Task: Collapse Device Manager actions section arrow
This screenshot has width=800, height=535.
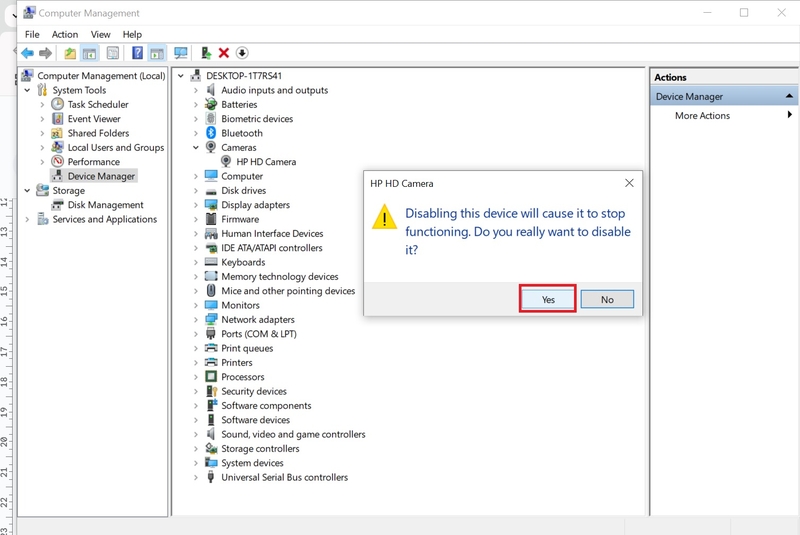Action: click(789, 96)
